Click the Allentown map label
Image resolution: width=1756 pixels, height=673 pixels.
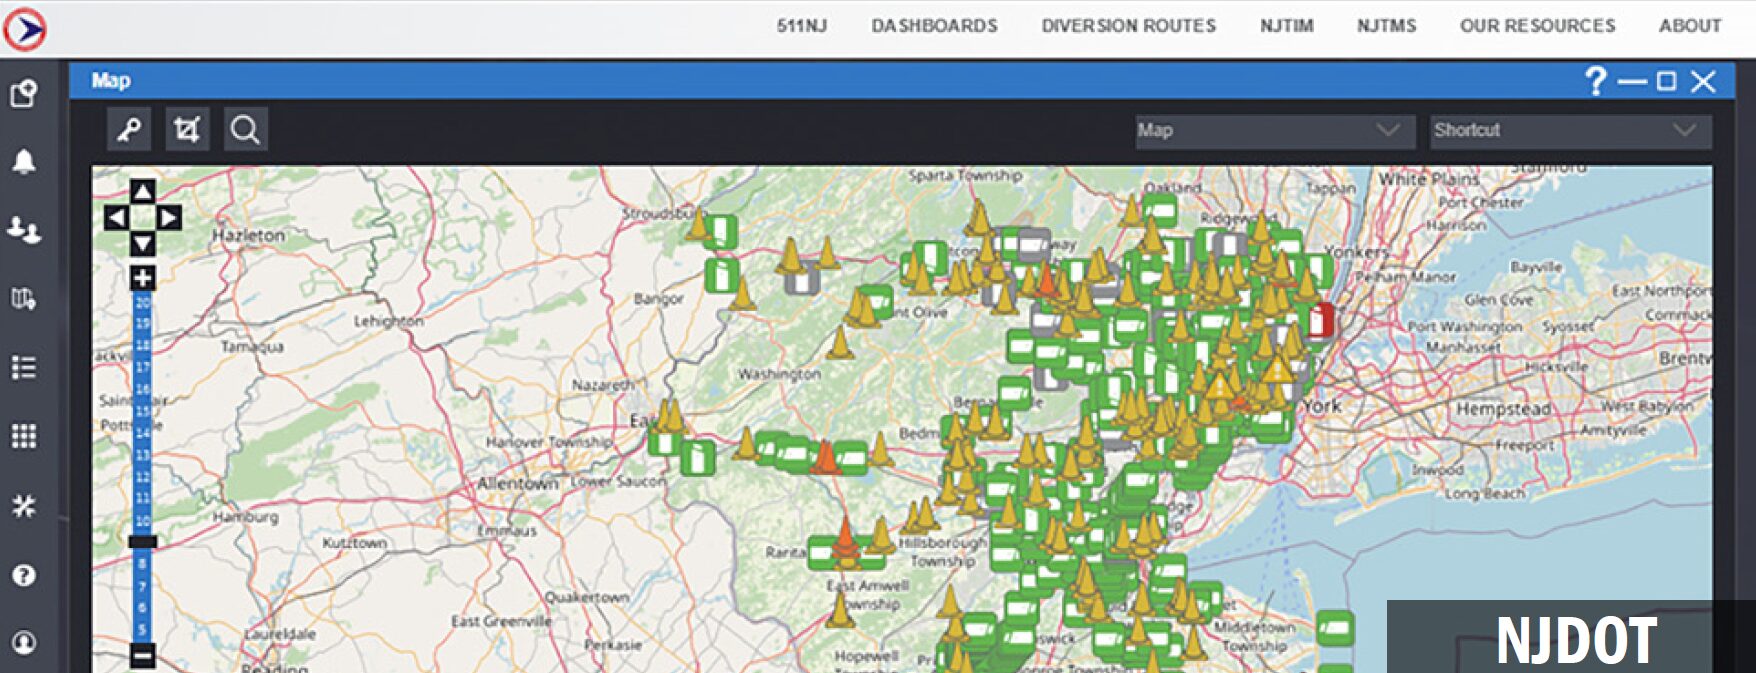coord(517,483)
